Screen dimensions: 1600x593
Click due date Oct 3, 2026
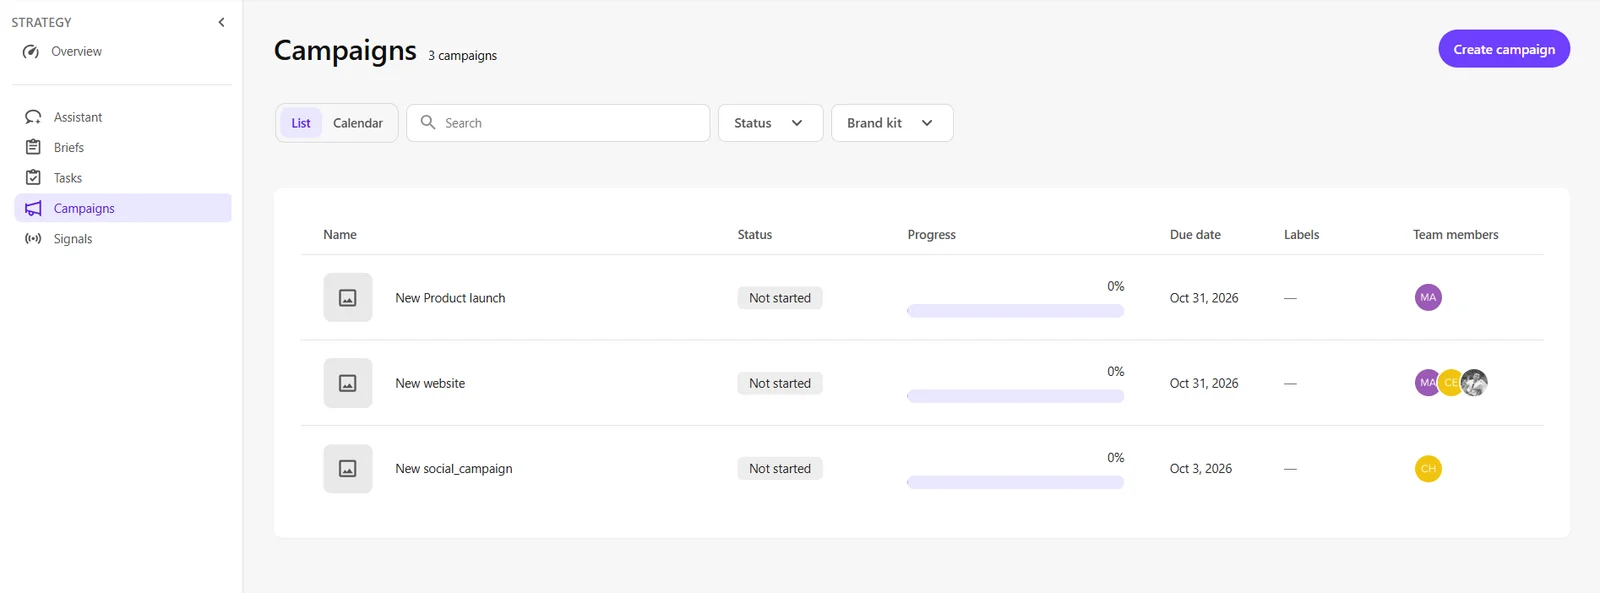pos(1201,469)
